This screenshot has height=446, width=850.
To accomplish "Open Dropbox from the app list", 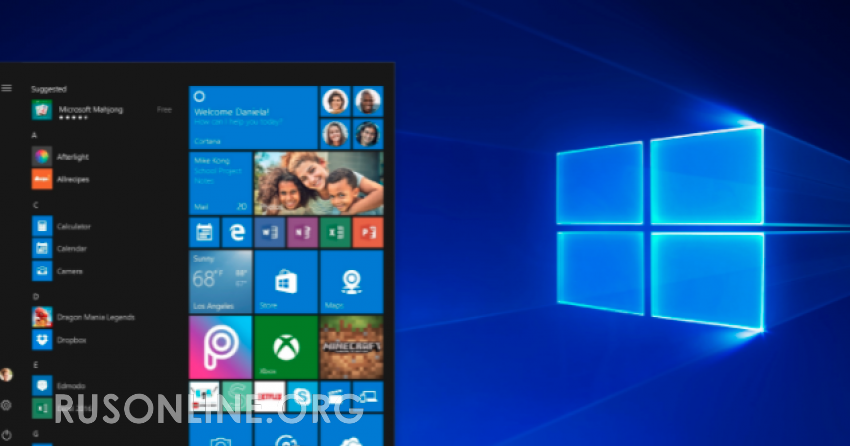I will (59, 340).
